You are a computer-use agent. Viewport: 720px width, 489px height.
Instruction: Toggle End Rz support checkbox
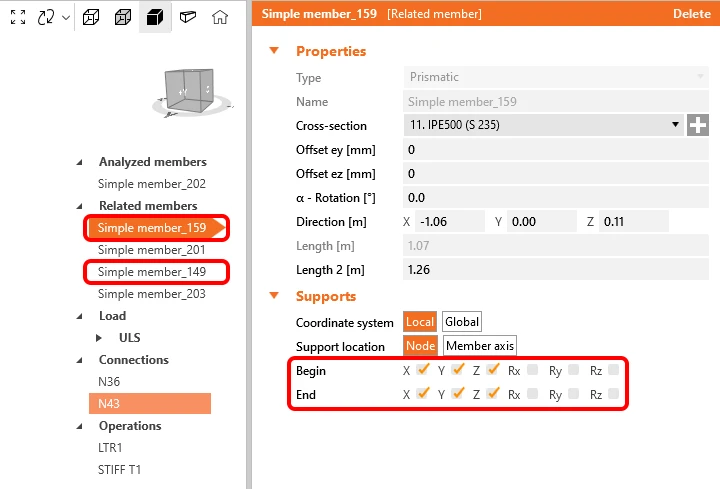[613, 394]
